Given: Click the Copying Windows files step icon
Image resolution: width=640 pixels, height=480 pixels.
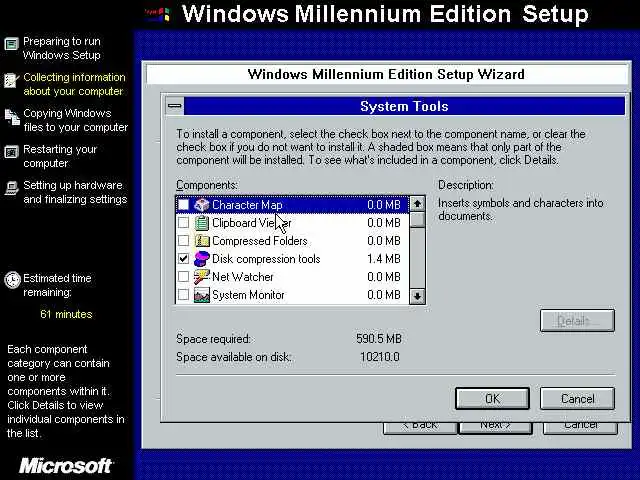Looking at the screenshot, I should (x=12, y=117).
